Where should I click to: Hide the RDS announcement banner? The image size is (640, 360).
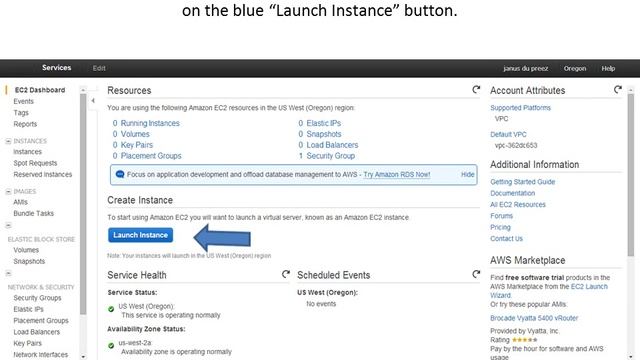[x=467, y=175]
